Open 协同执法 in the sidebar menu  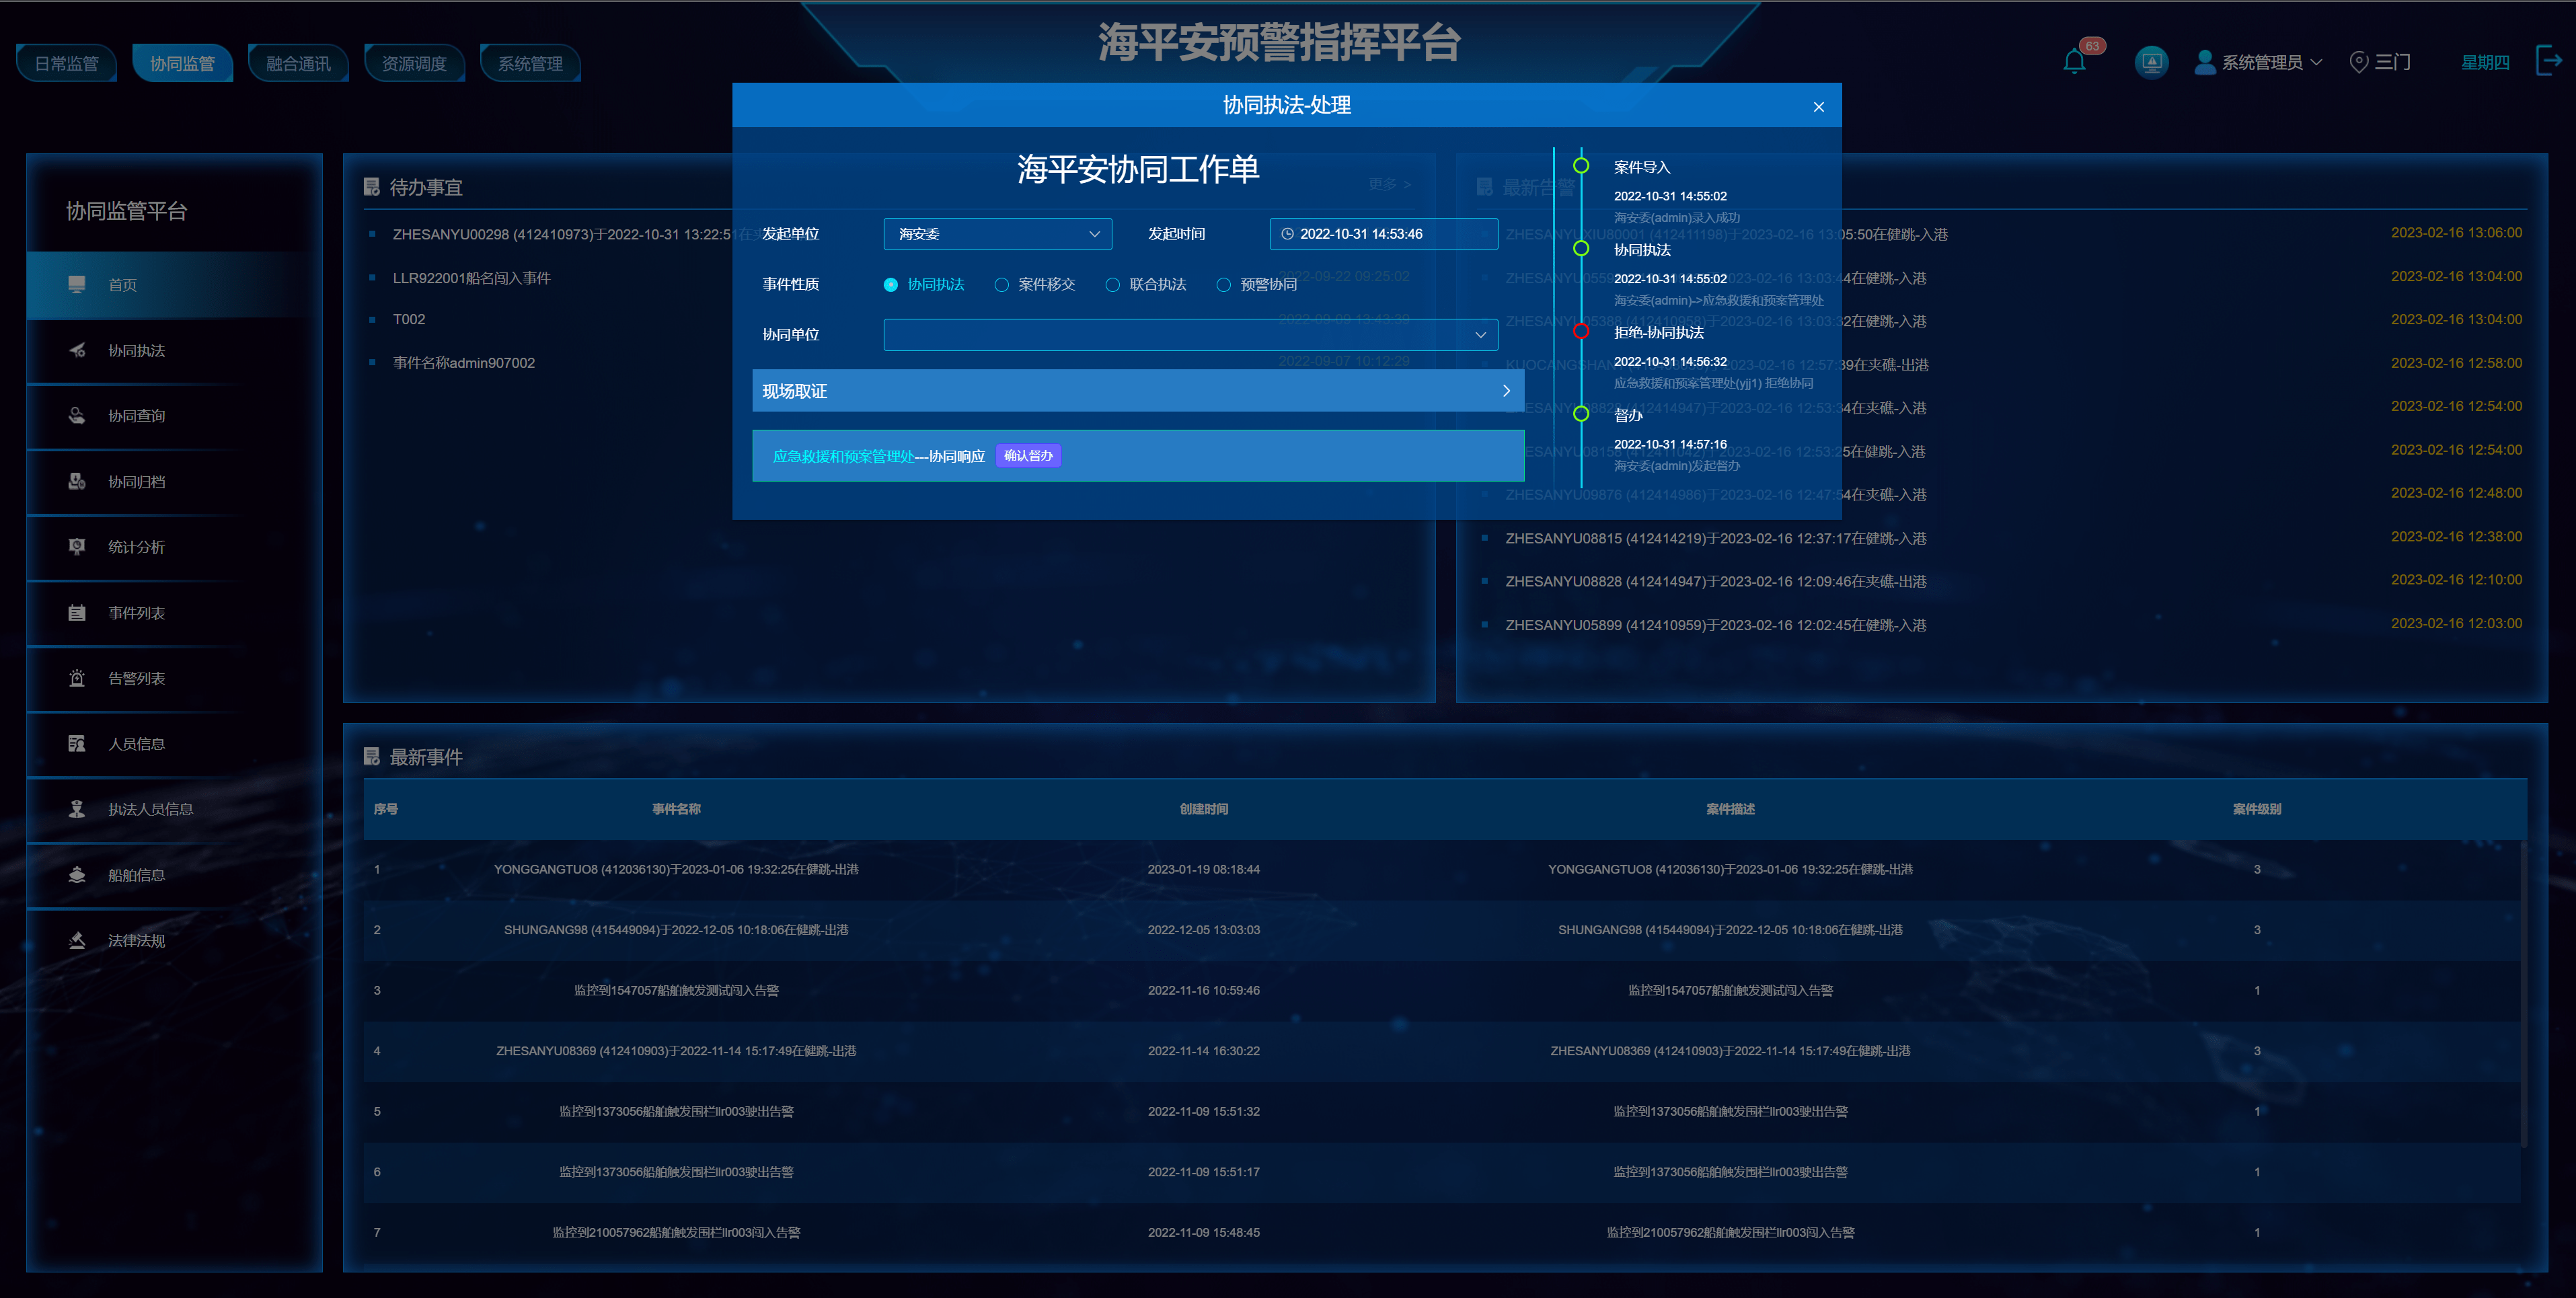[x=174, y=350]
